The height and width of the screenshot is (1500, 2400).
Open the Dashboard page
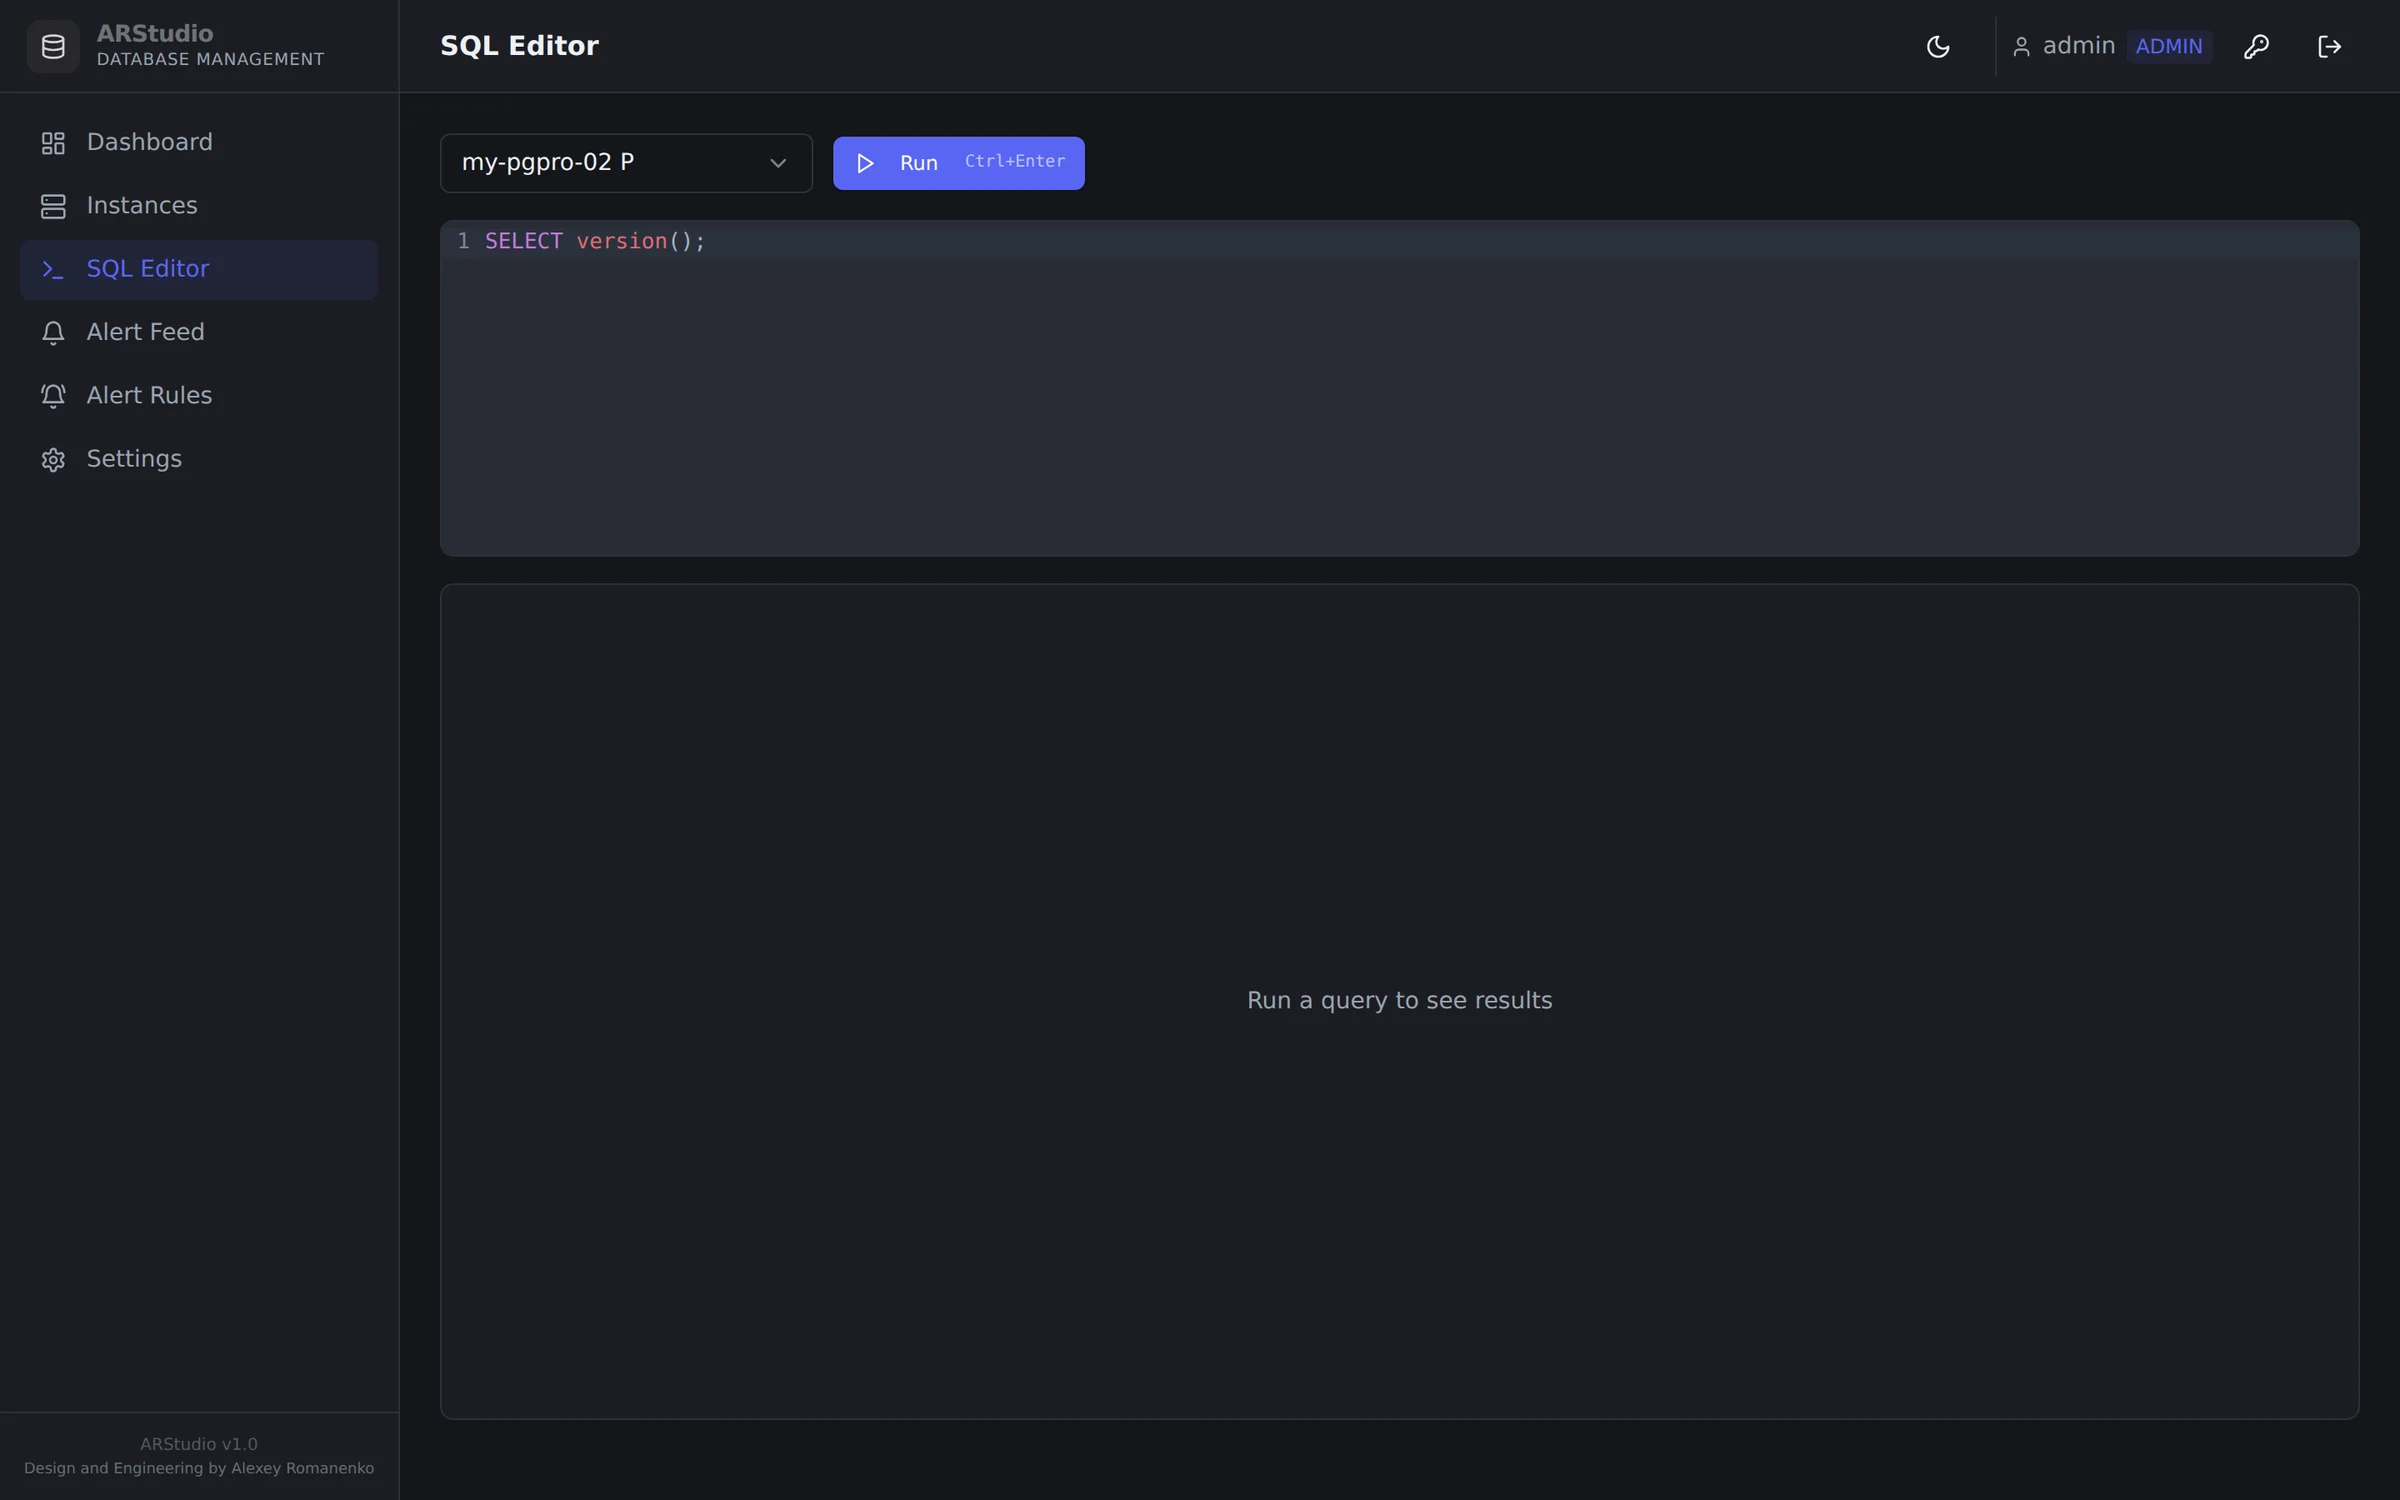click(x=199, y=143)
